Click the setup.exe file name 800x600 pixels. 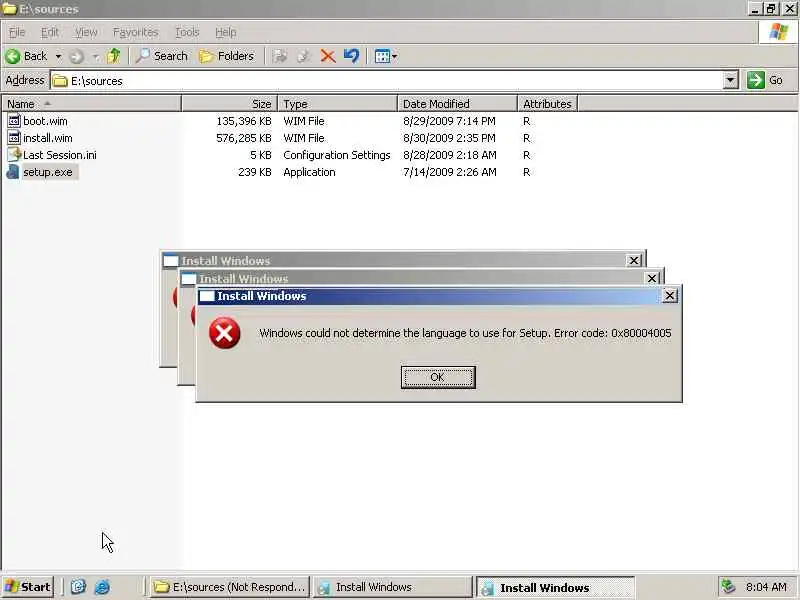pyautogui.click(x=48, y=172)
